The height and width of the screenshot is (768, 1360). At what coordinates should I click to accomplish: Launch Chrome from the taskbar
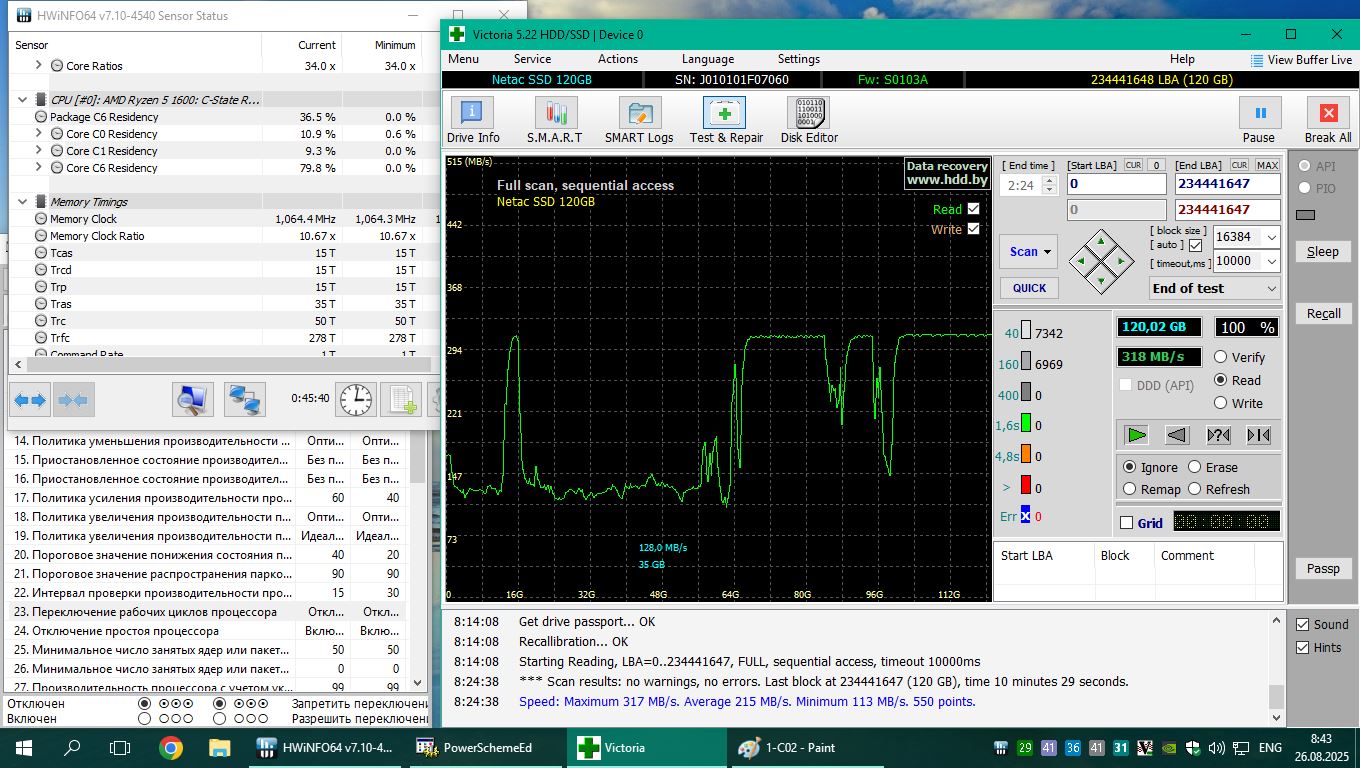coord(170,747)
